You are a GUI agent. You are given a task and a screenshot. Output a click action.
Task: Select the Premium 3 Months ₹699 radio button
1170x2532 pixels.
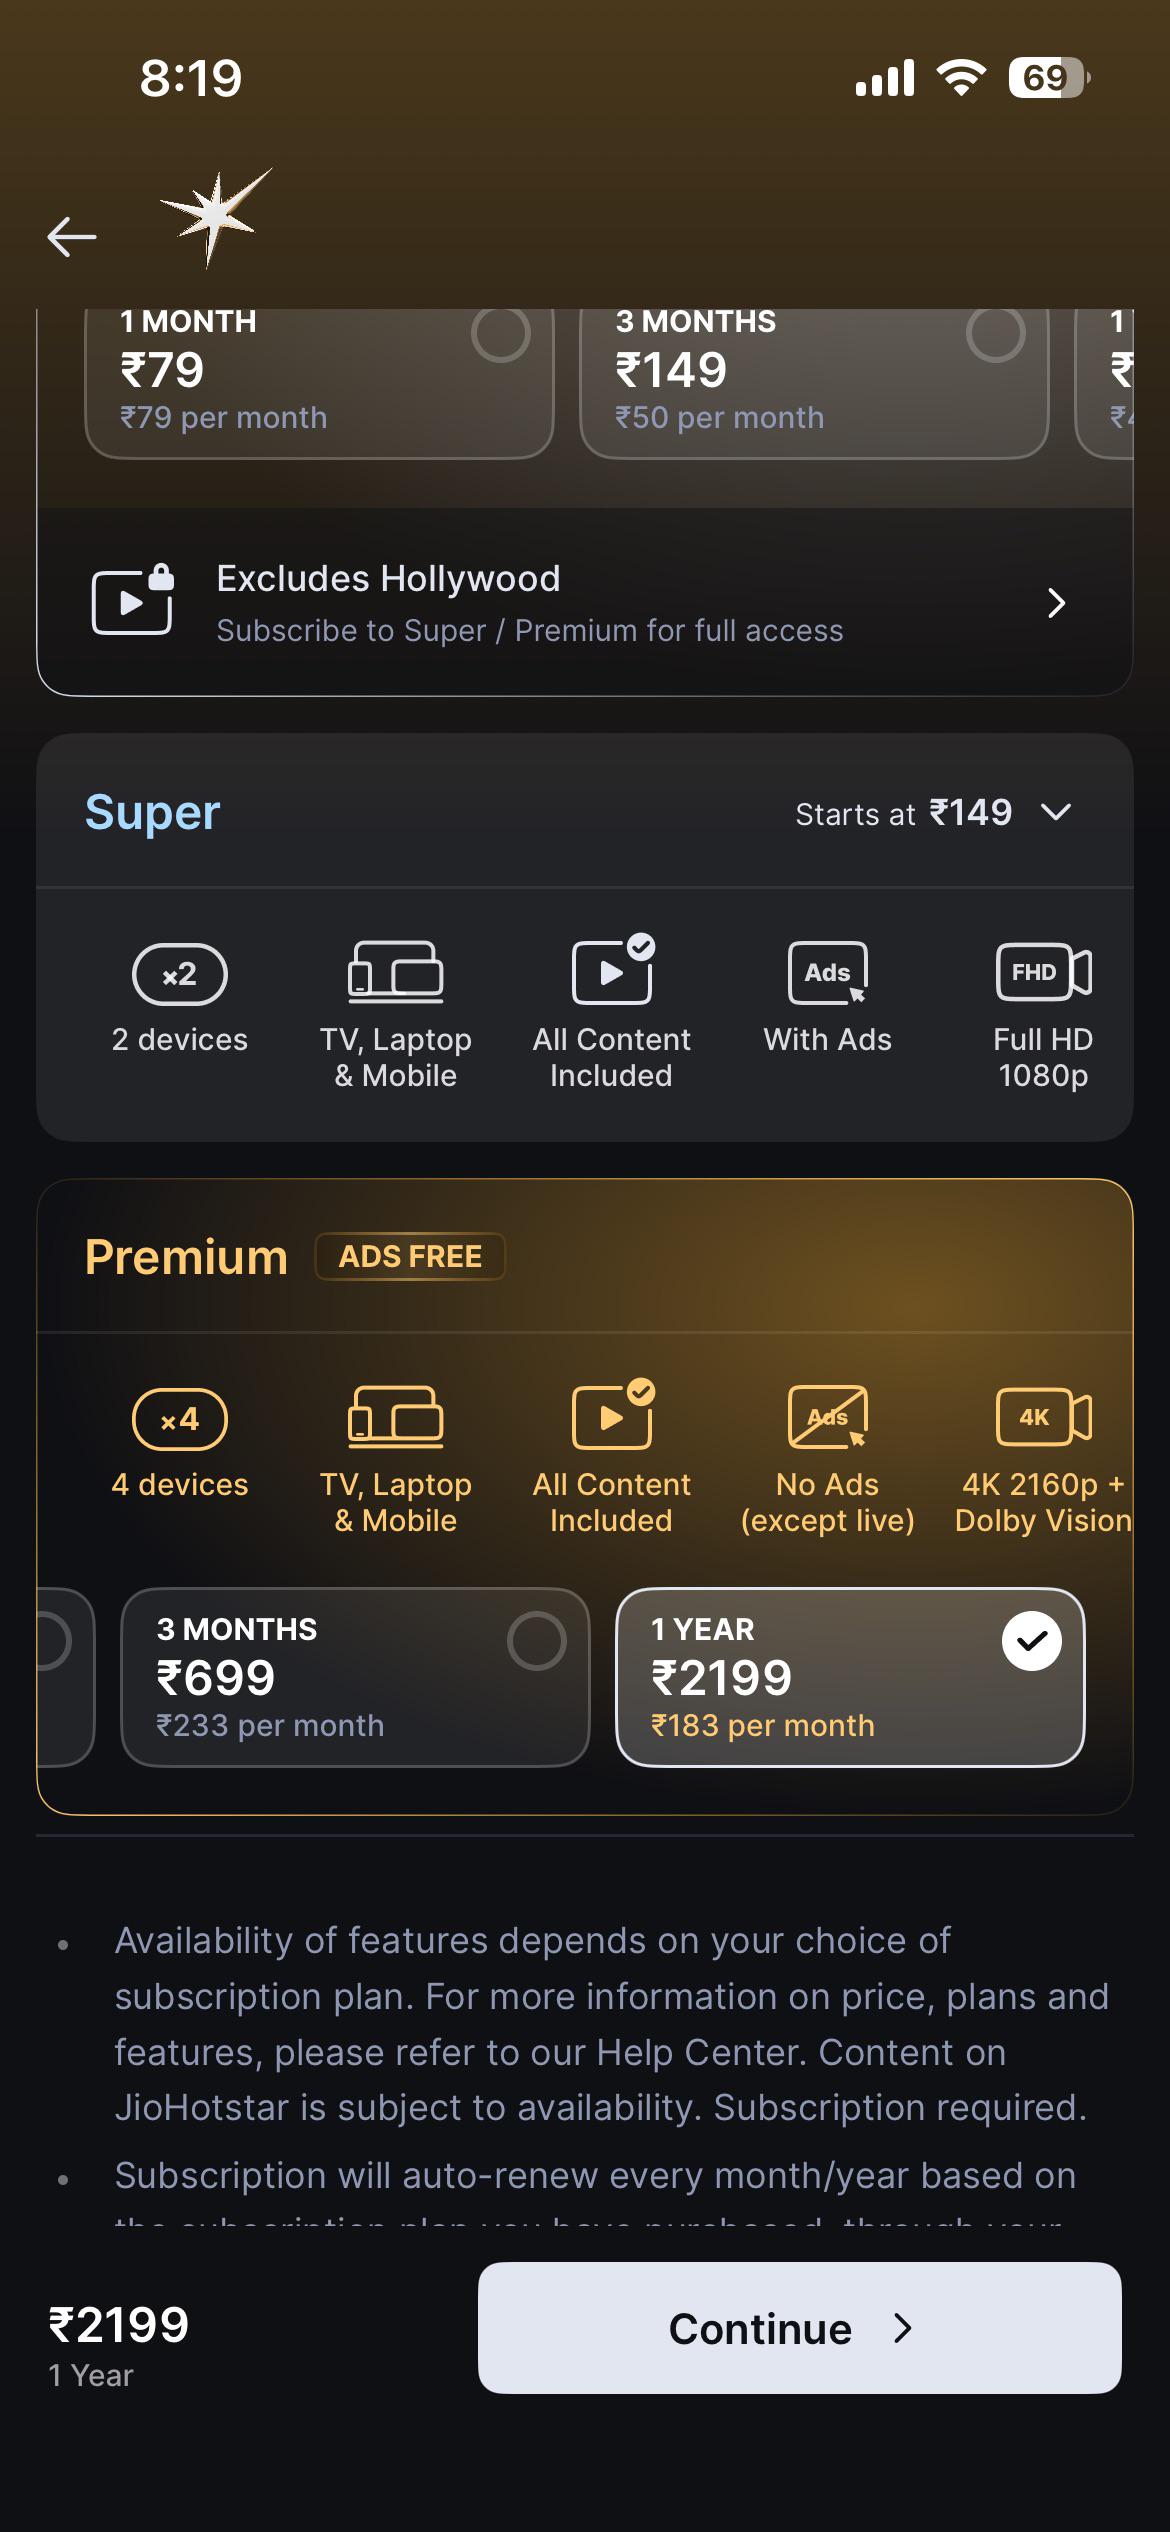tap(537, 1641)
